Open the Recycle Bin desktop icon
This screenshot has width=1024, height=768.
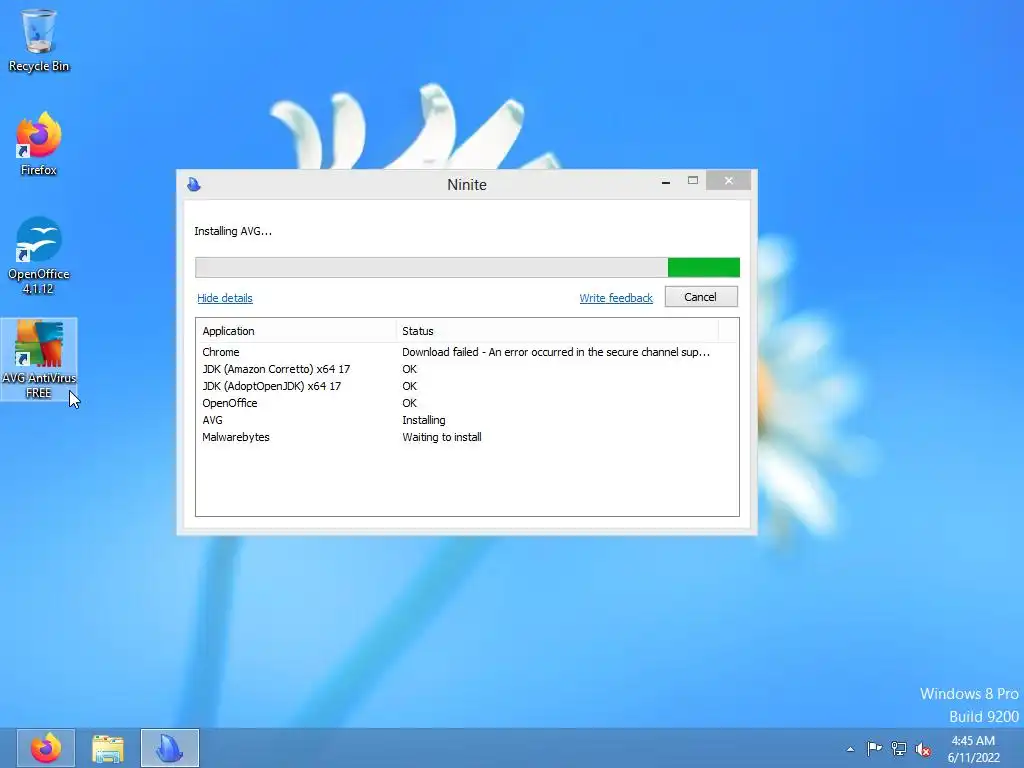point(39,40)
